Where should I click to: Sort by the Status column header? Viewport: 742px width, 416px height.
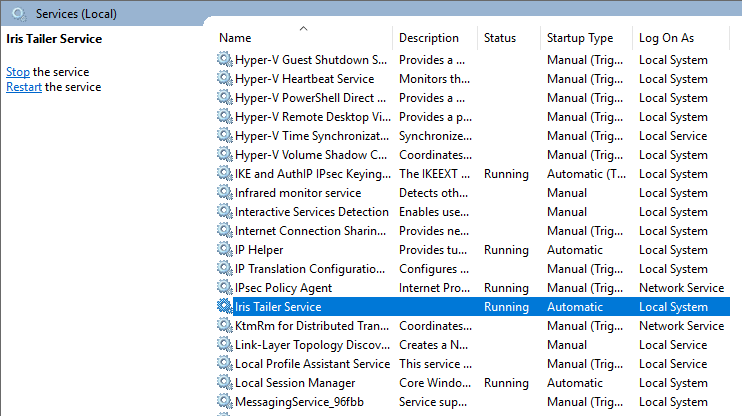500,38
